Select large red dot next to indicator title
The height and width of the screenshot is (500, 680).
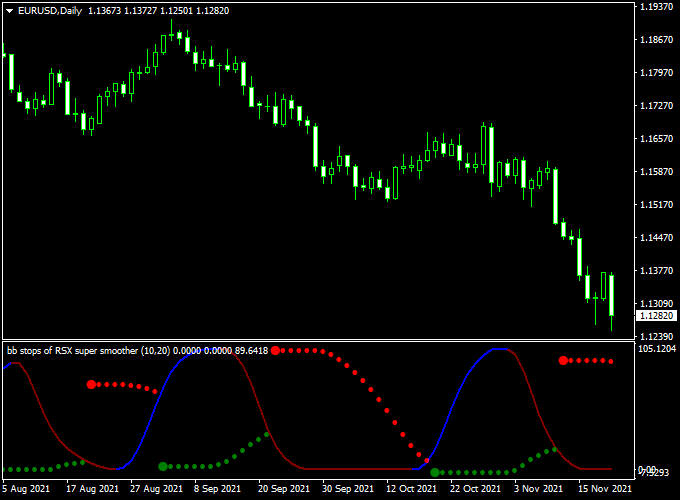point(276,350)
